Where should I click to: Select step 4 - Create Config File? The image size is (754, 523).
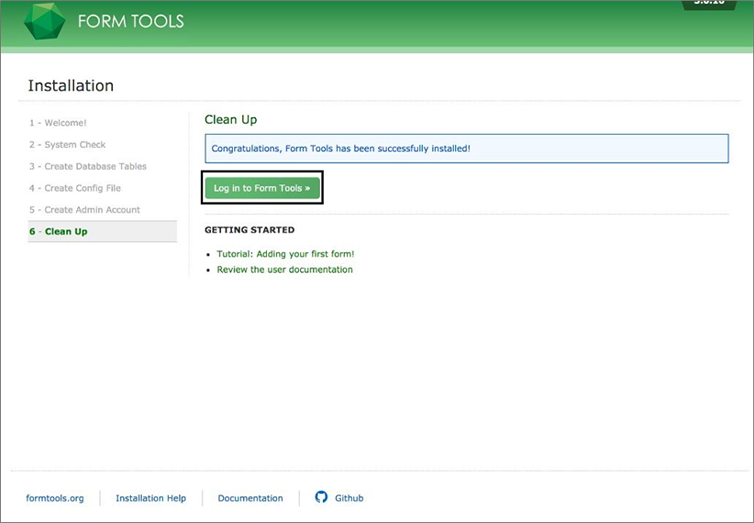[75, 188]
